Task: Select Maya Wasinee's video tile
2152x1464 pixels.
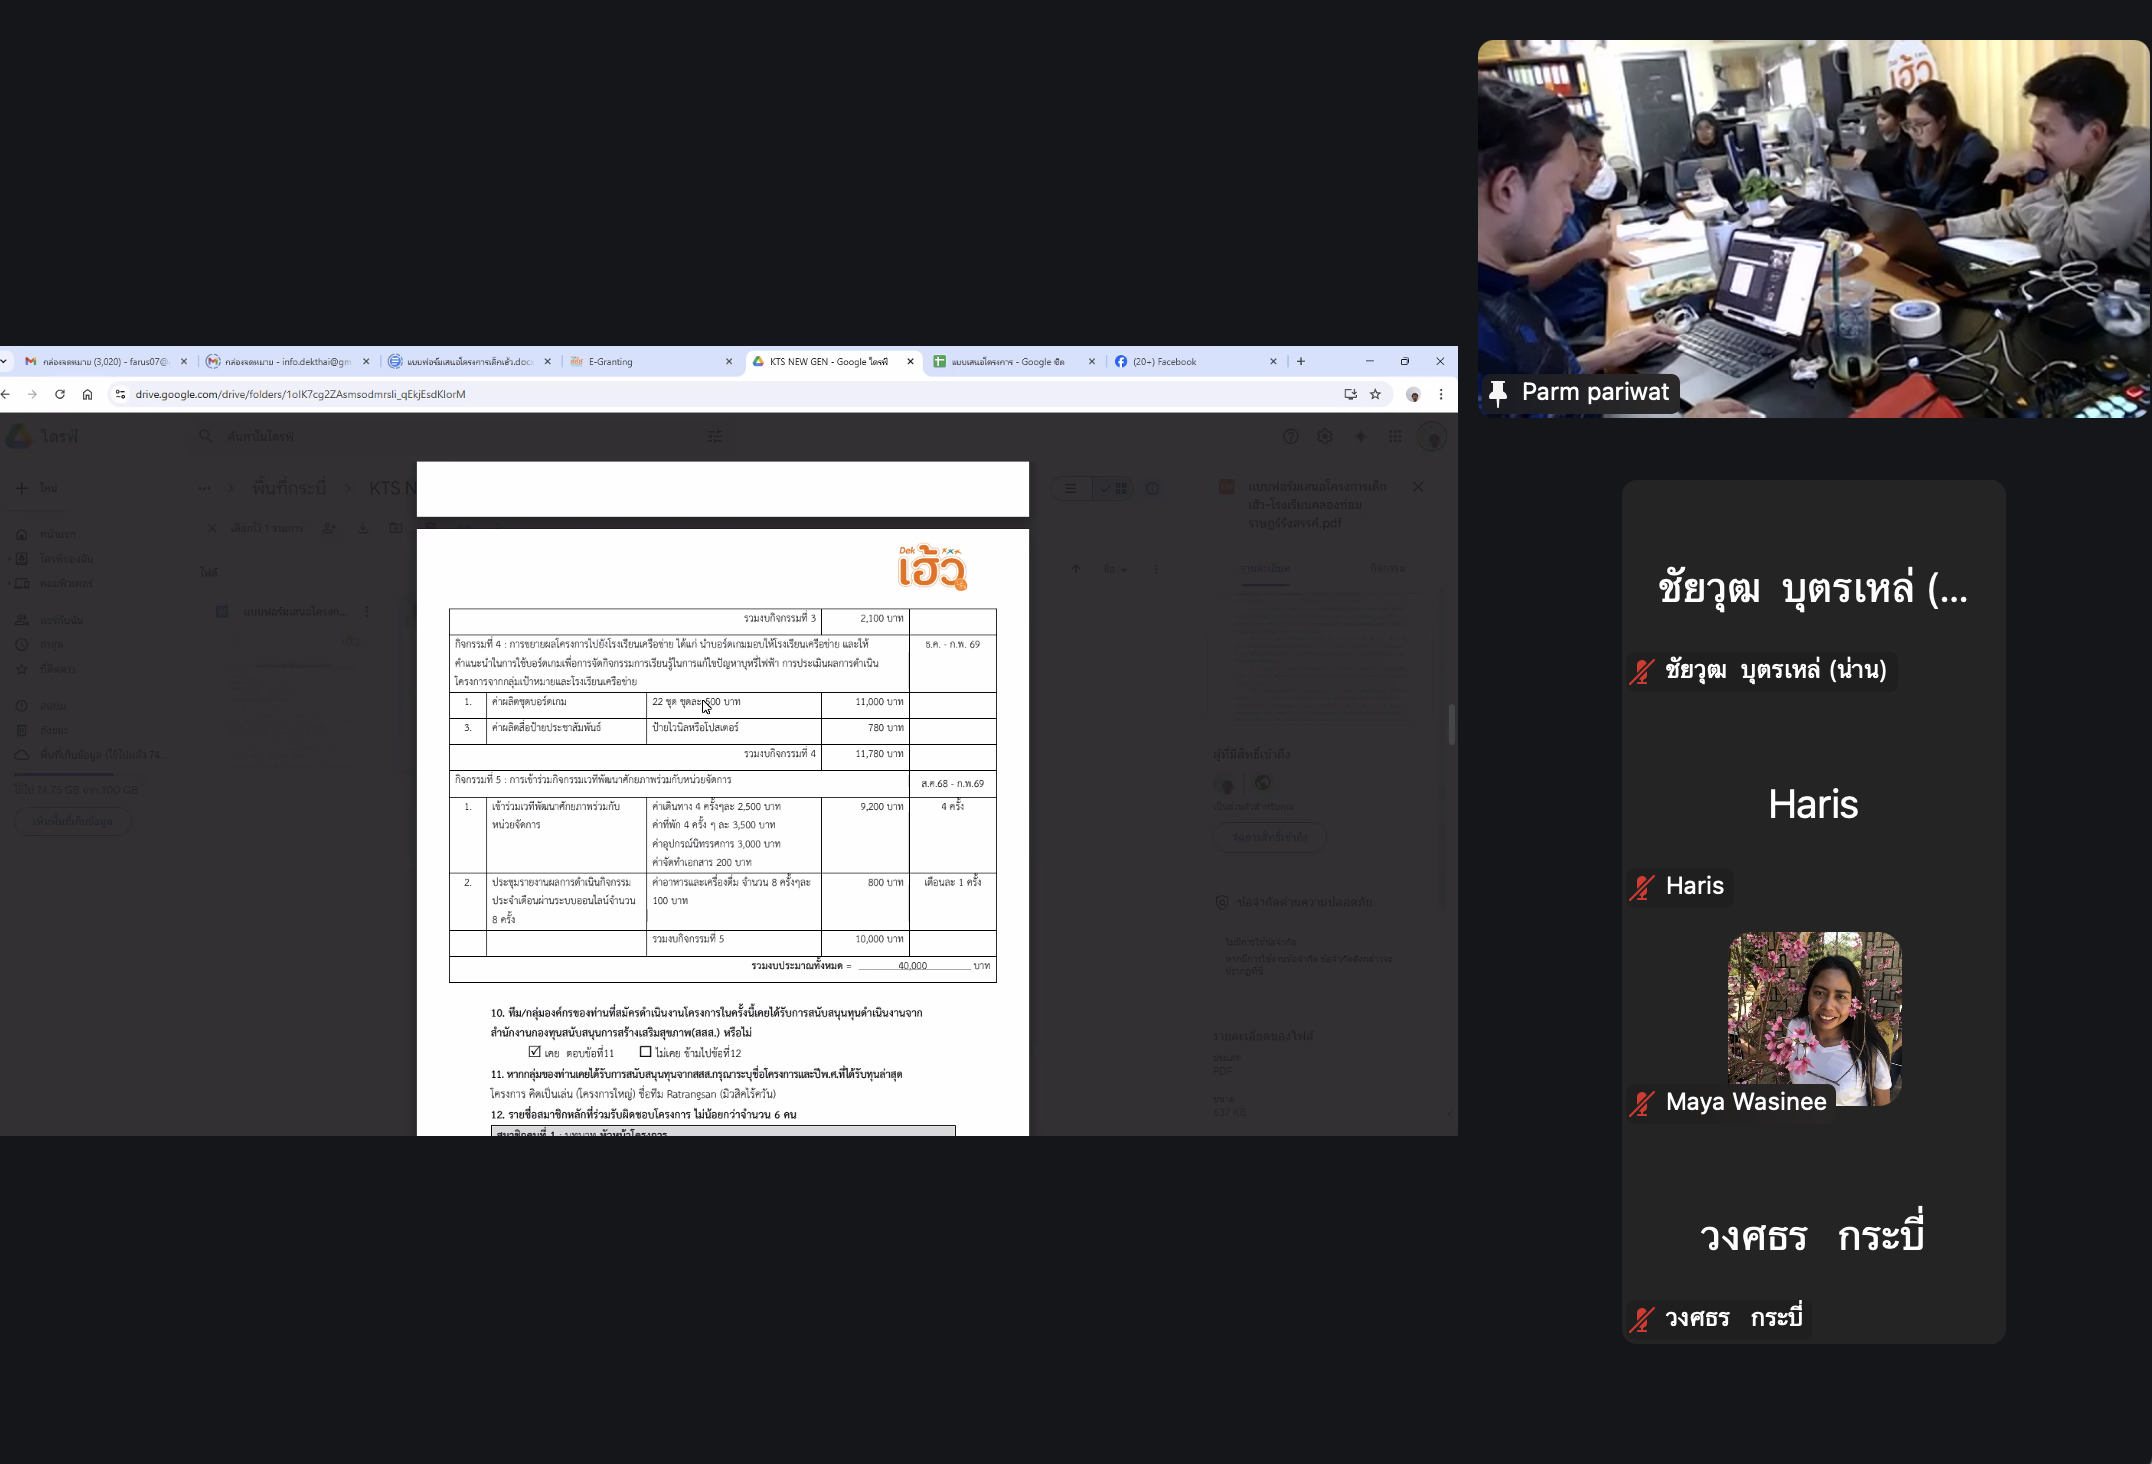Action: [1813, 1018]
